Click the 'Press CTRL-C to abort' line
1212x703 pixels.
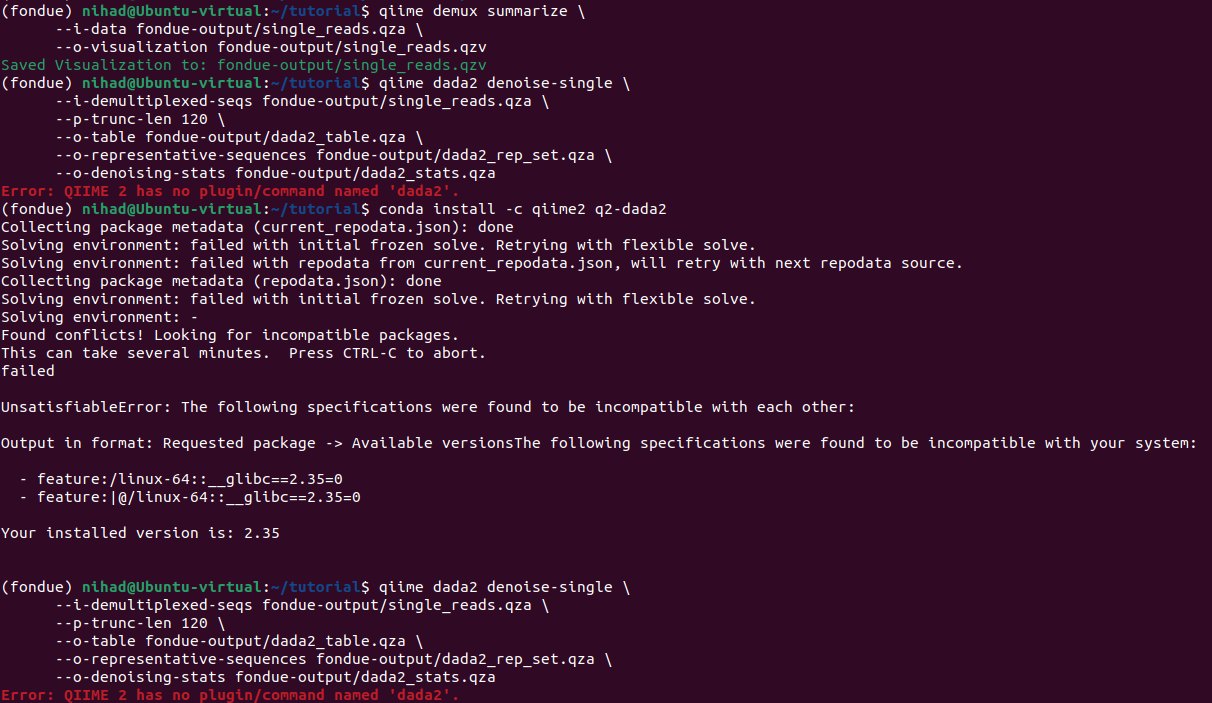click(x=244, y=353)
